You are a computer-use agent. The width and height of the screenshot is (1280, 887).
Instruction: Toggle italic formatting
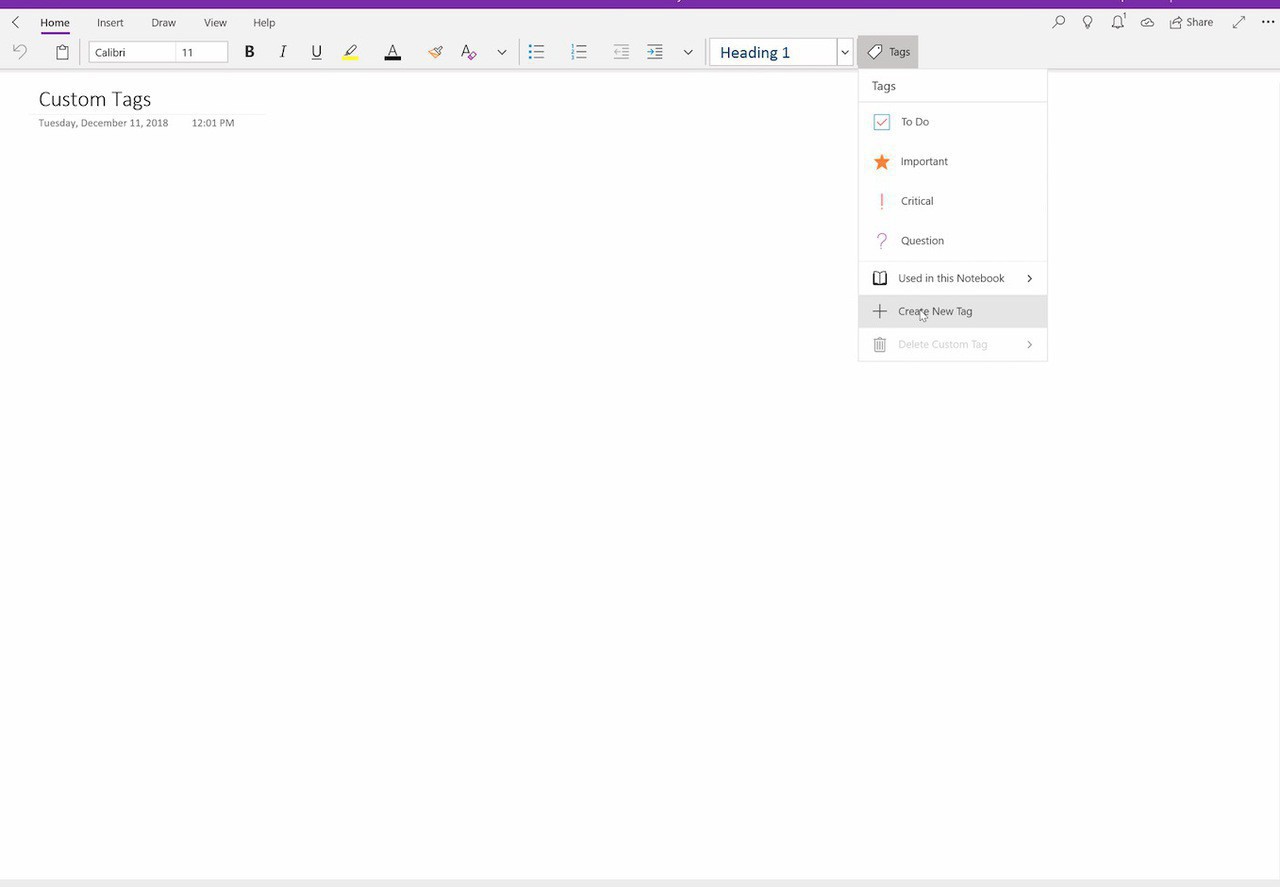[x=283, y=52]
